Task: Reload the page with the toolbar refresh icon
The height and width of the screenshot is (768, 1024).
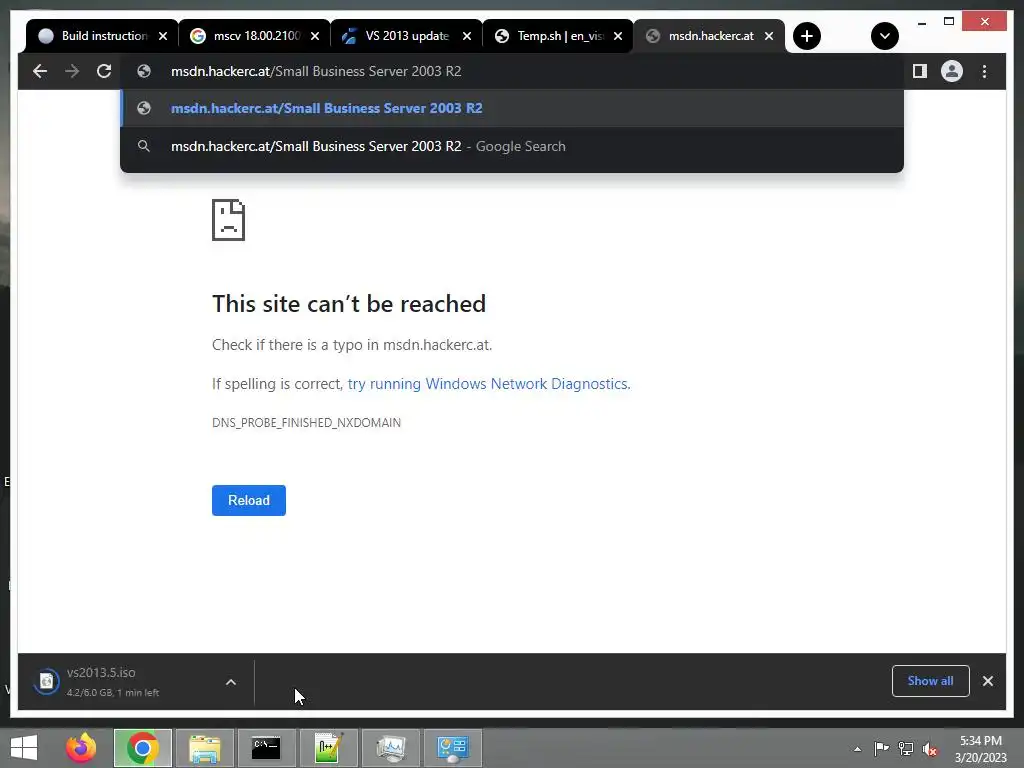Action: pyautogui.click(x=104, y=71)
